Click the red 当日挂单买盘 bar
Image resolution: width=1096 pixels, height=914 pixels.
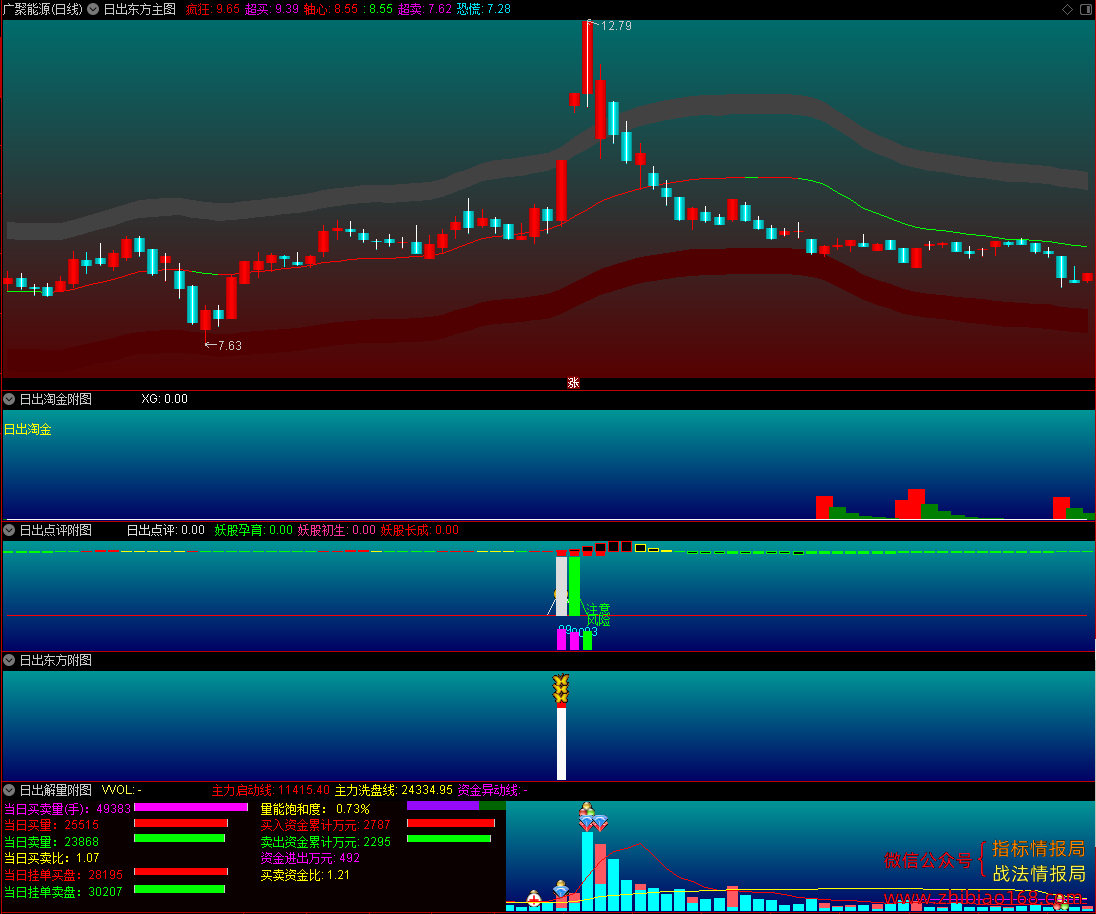(x=181, y=871)
